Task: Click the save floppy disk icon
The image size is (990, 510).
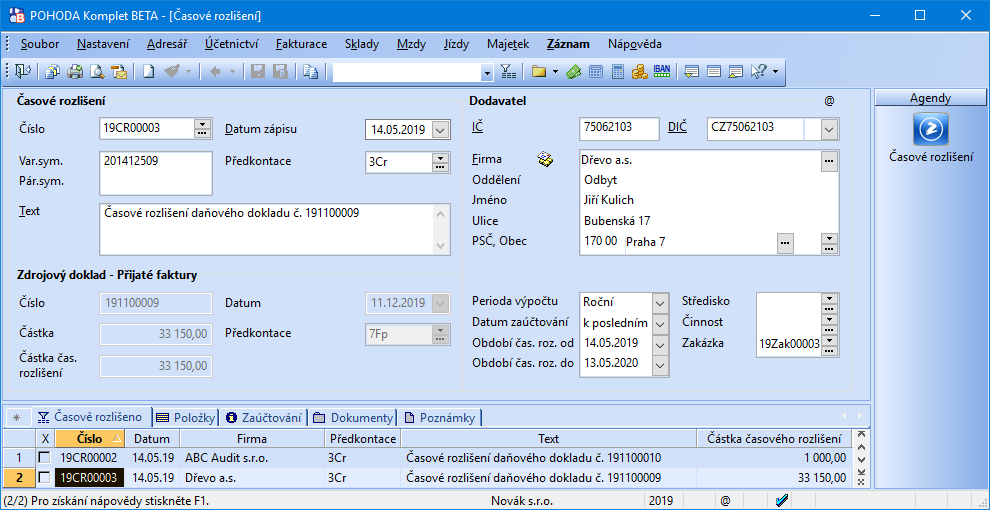Action: tap(258, 72)
